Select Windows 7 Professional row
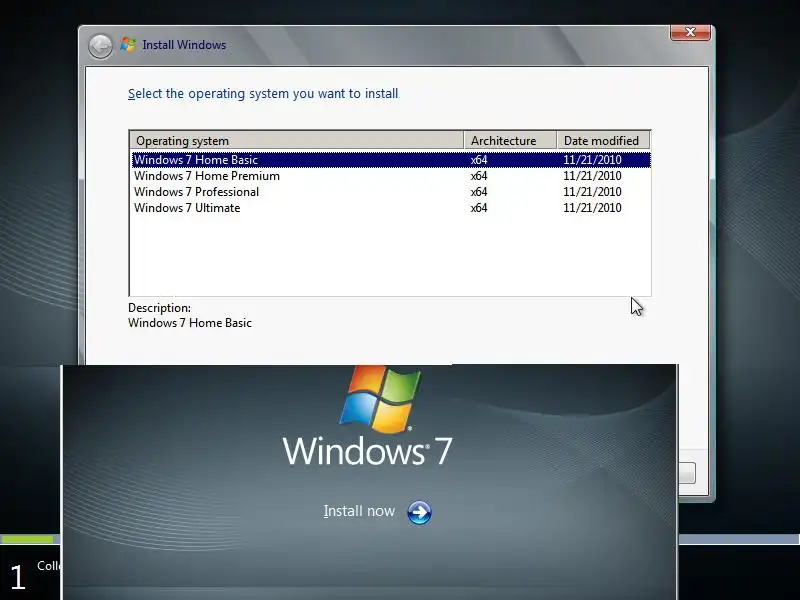 [391, 192]
